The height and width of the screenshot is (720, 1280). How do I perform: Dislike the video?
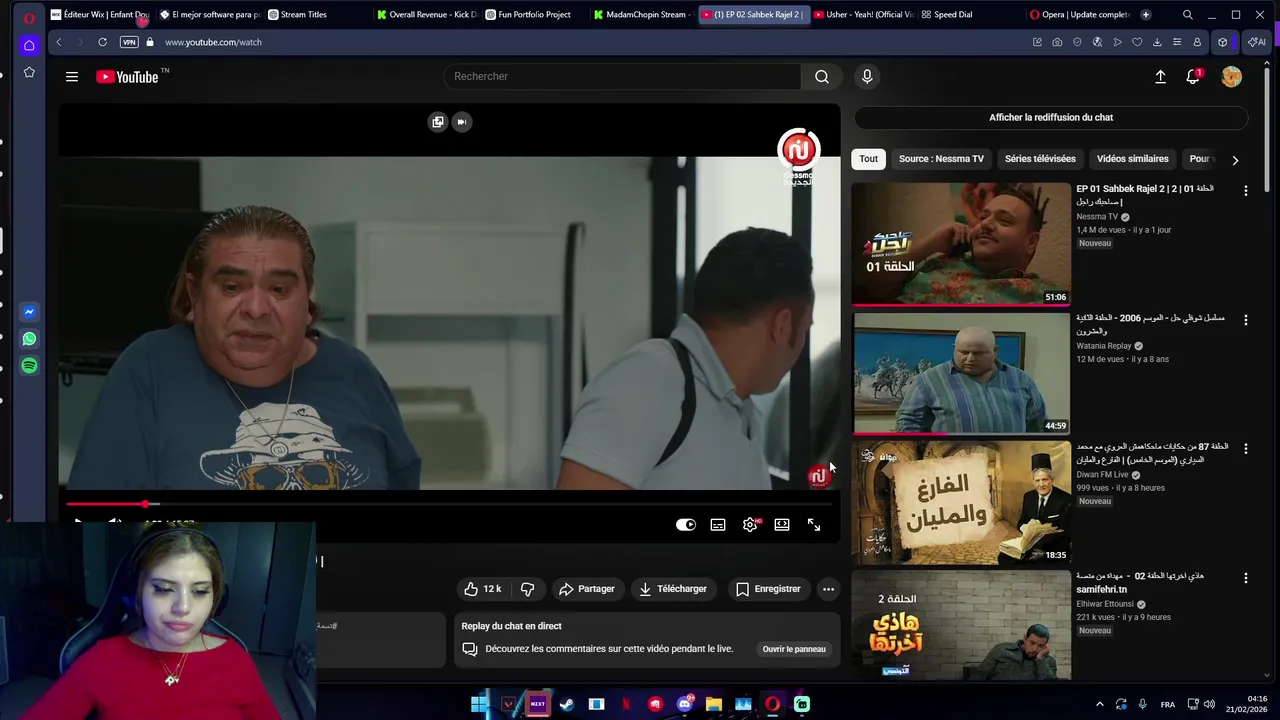tap(528, 589)
